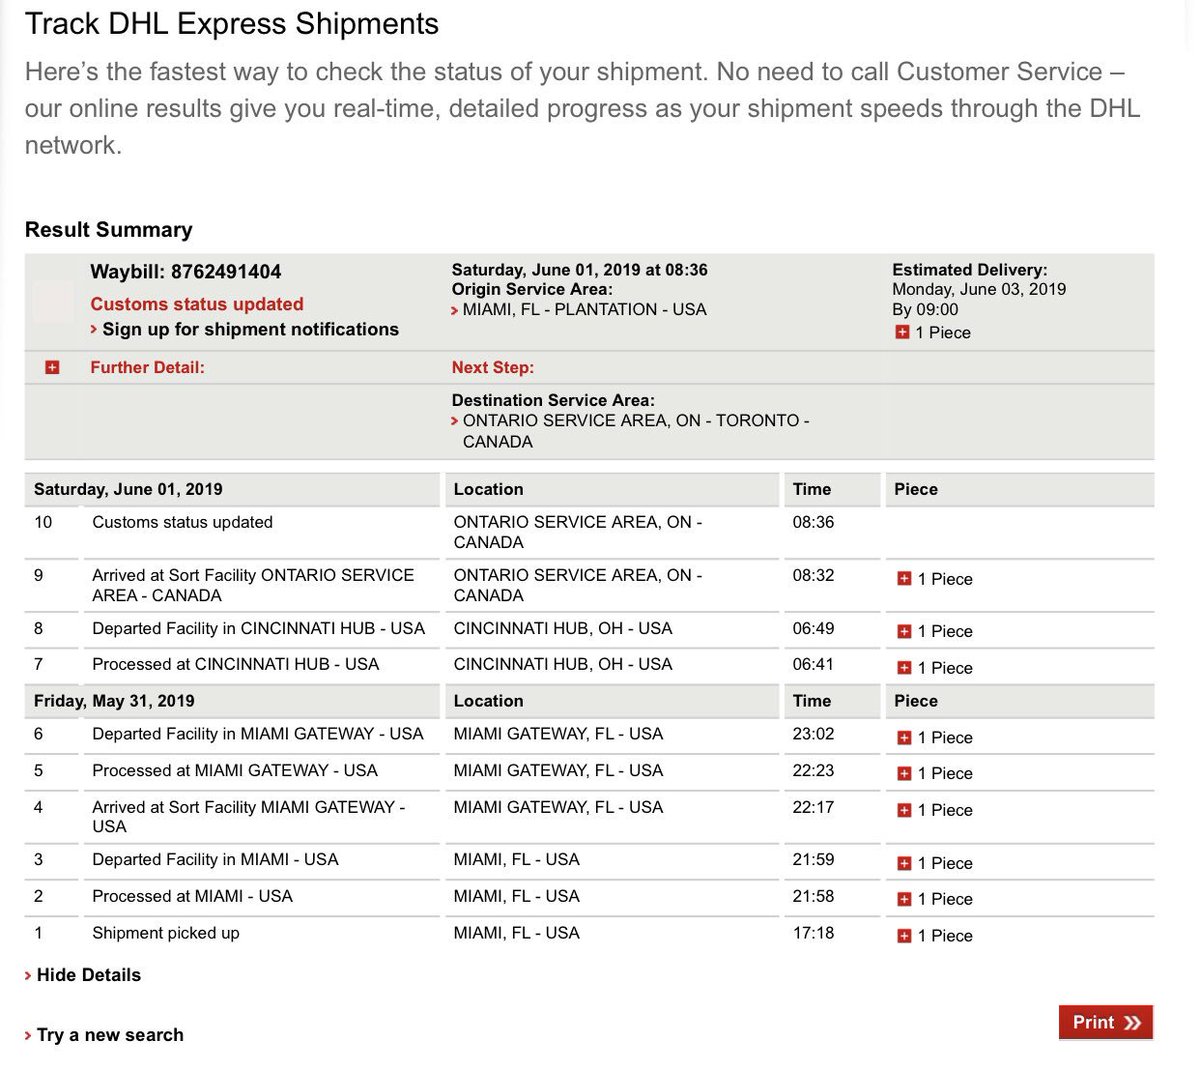
Task: Click the 17:18 time cell
Action: (813, 933)
